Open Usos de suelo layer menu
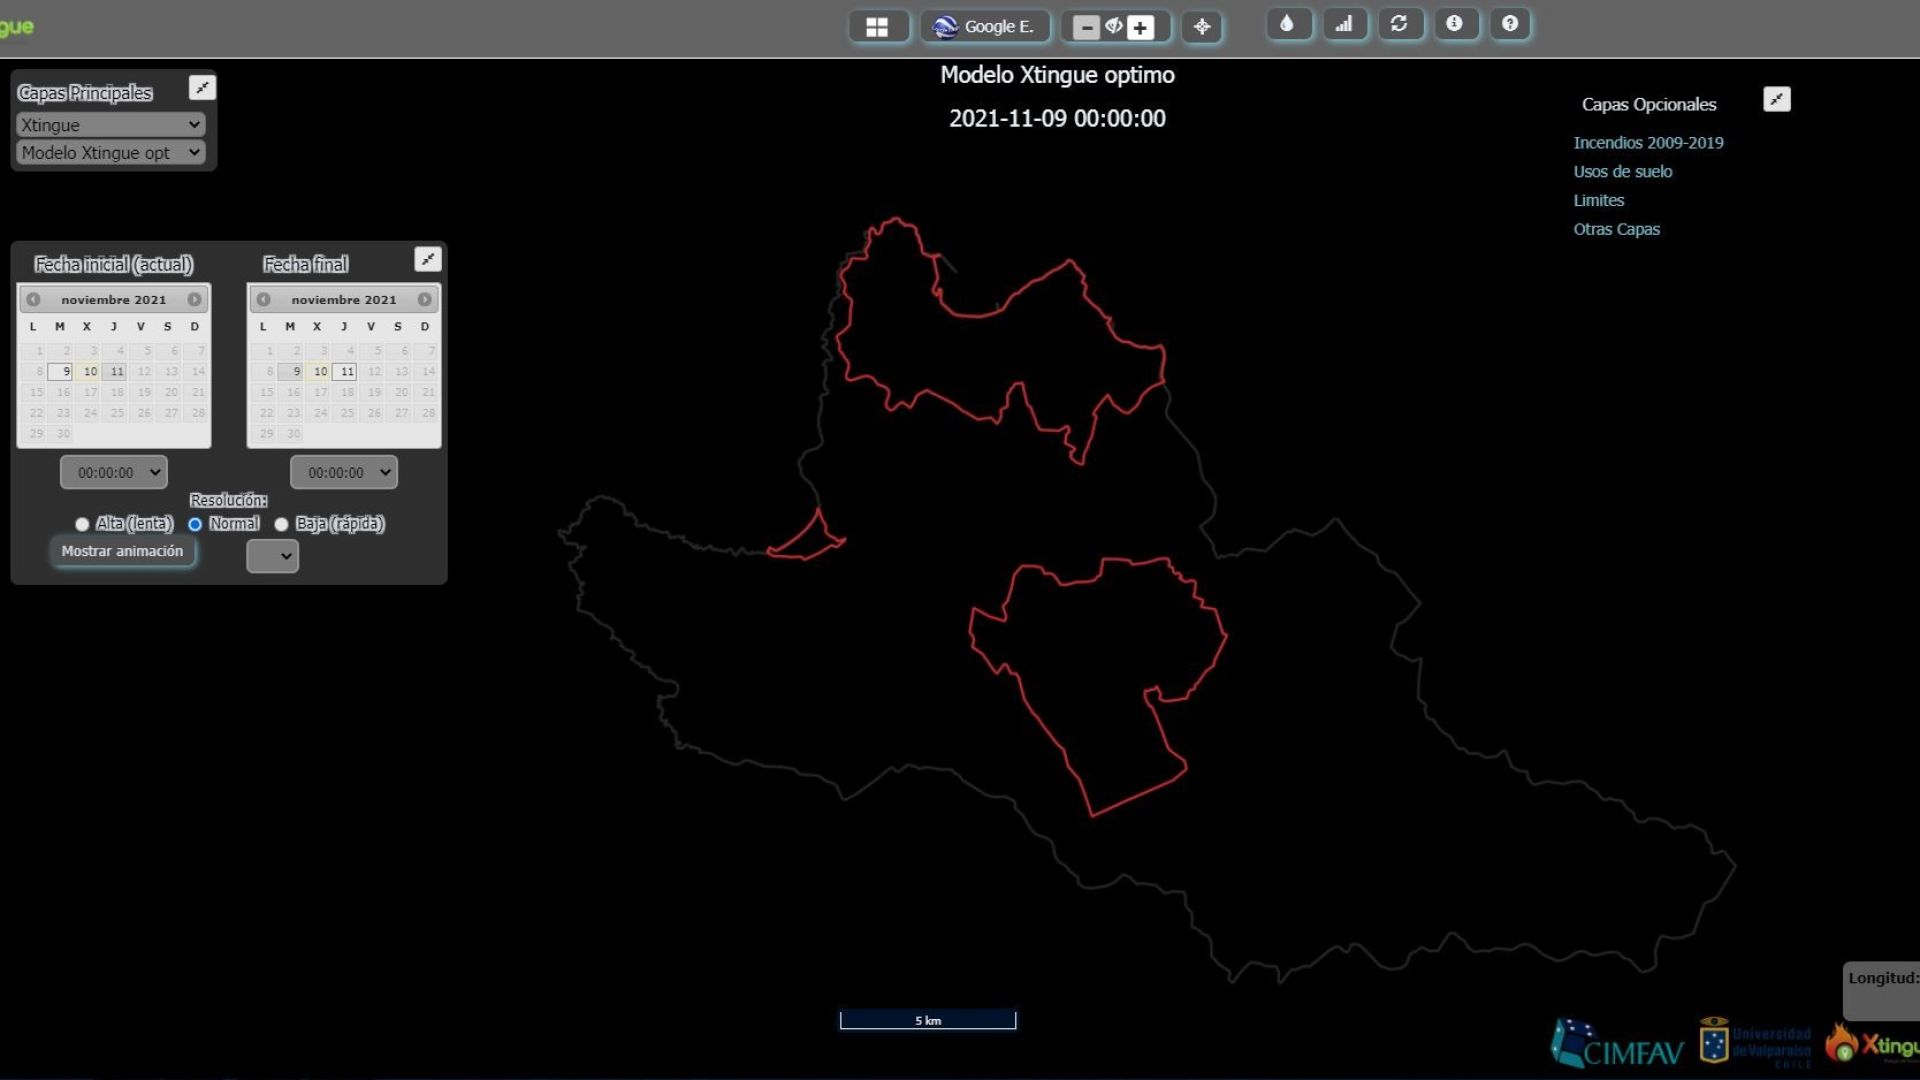Viewport: 1920px width, 1080px height. 1622,172
